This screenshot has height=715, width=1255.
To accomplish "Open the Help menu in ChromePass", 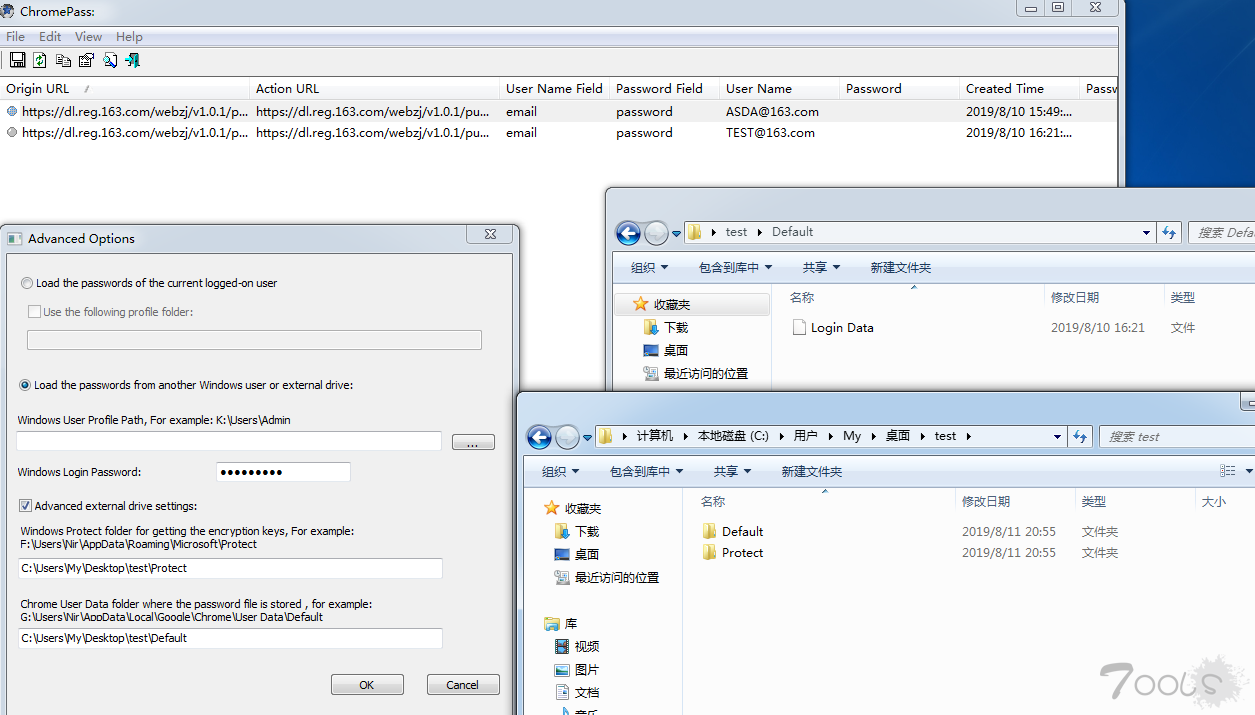I will point(129,37).
